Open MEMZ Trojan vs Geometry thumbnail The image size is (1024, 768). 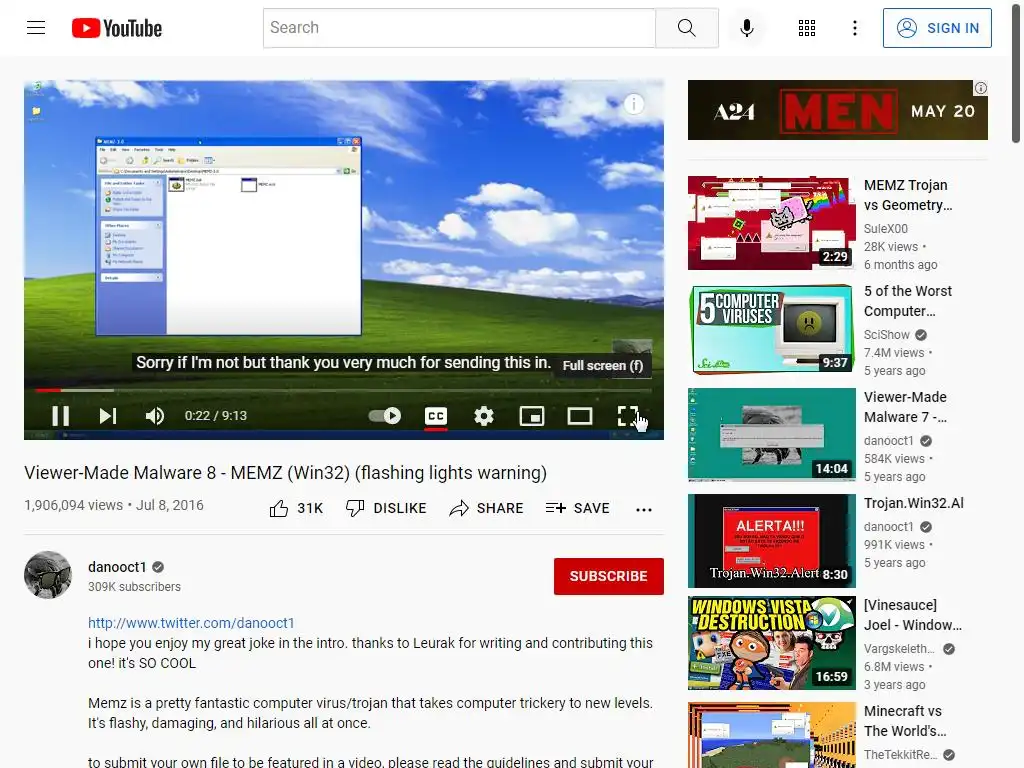(771, 223)
